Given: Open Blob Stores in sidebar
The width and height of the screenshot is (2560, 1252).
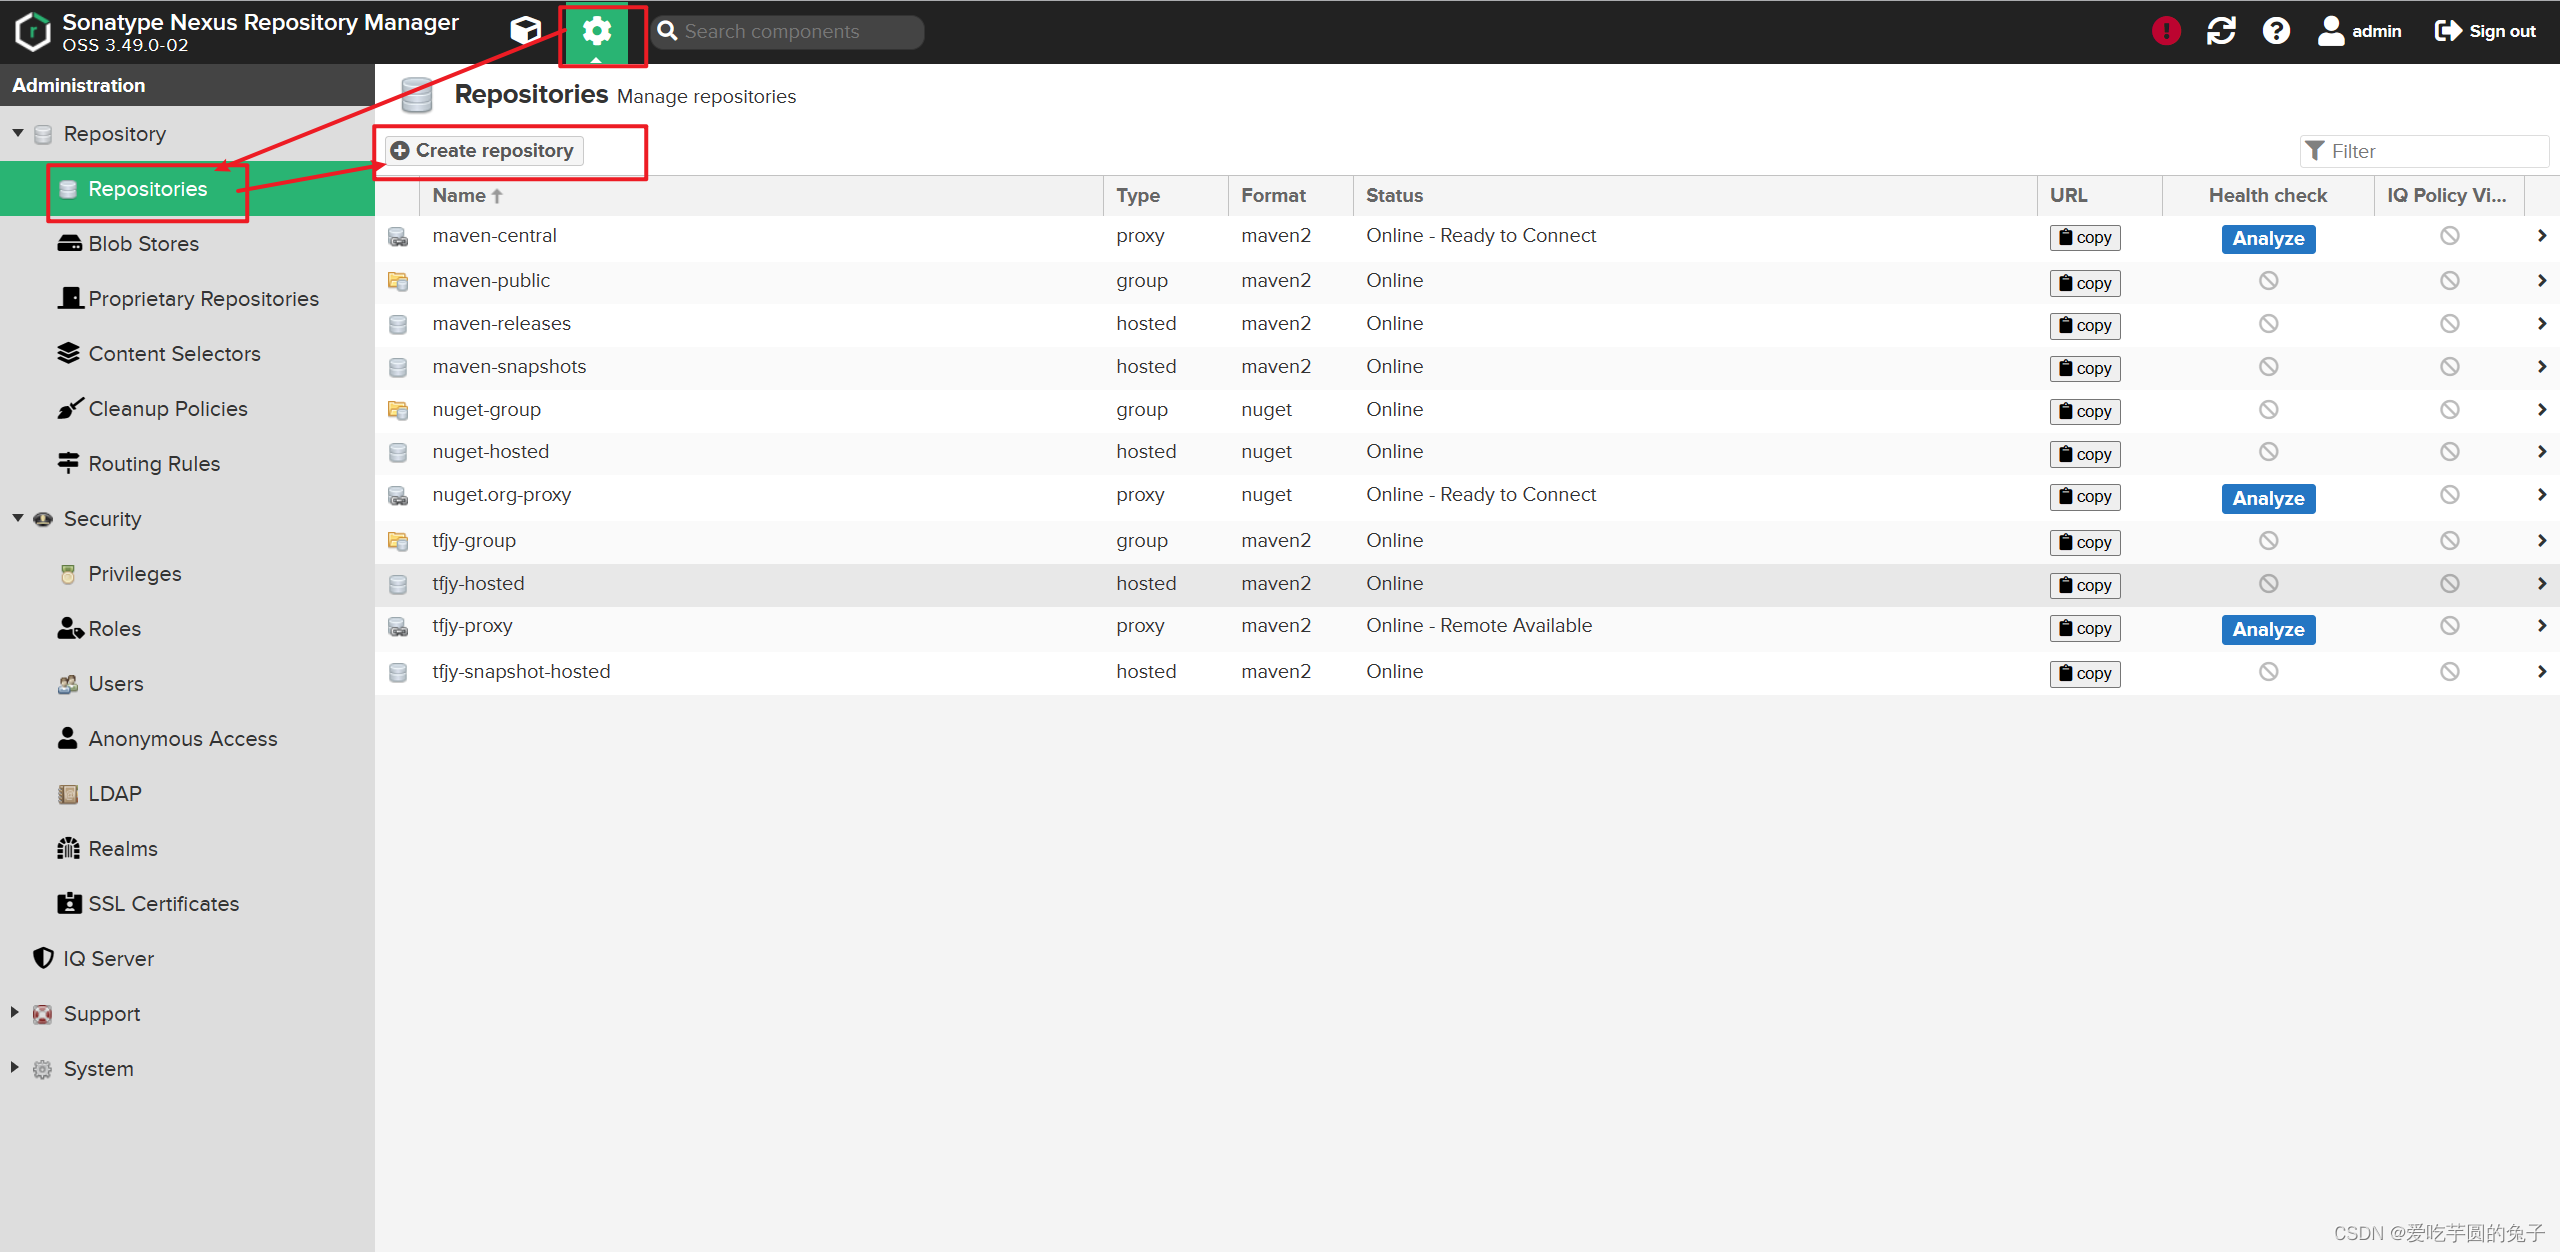Looking at the screenshot, I should tap(143, 244).
